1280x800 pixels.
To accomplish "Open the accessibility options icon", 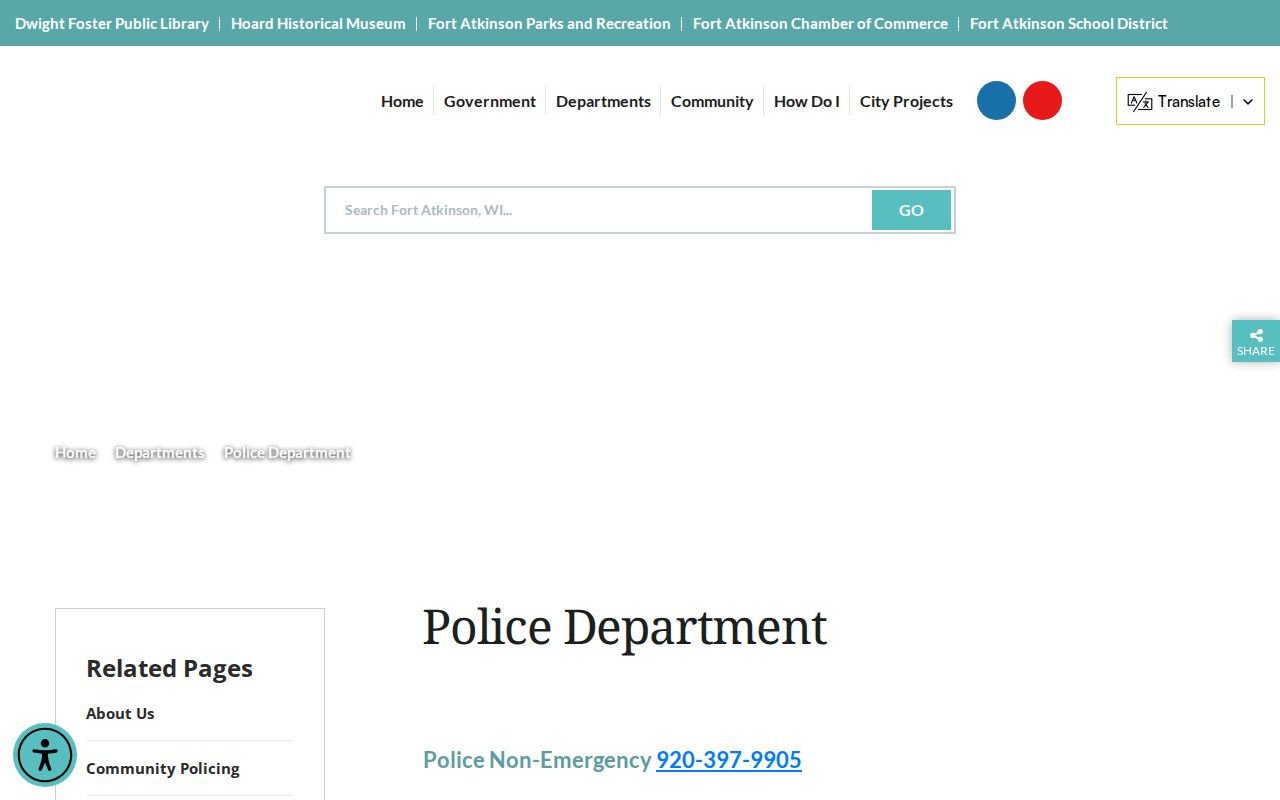I will (x=45, y=755).
